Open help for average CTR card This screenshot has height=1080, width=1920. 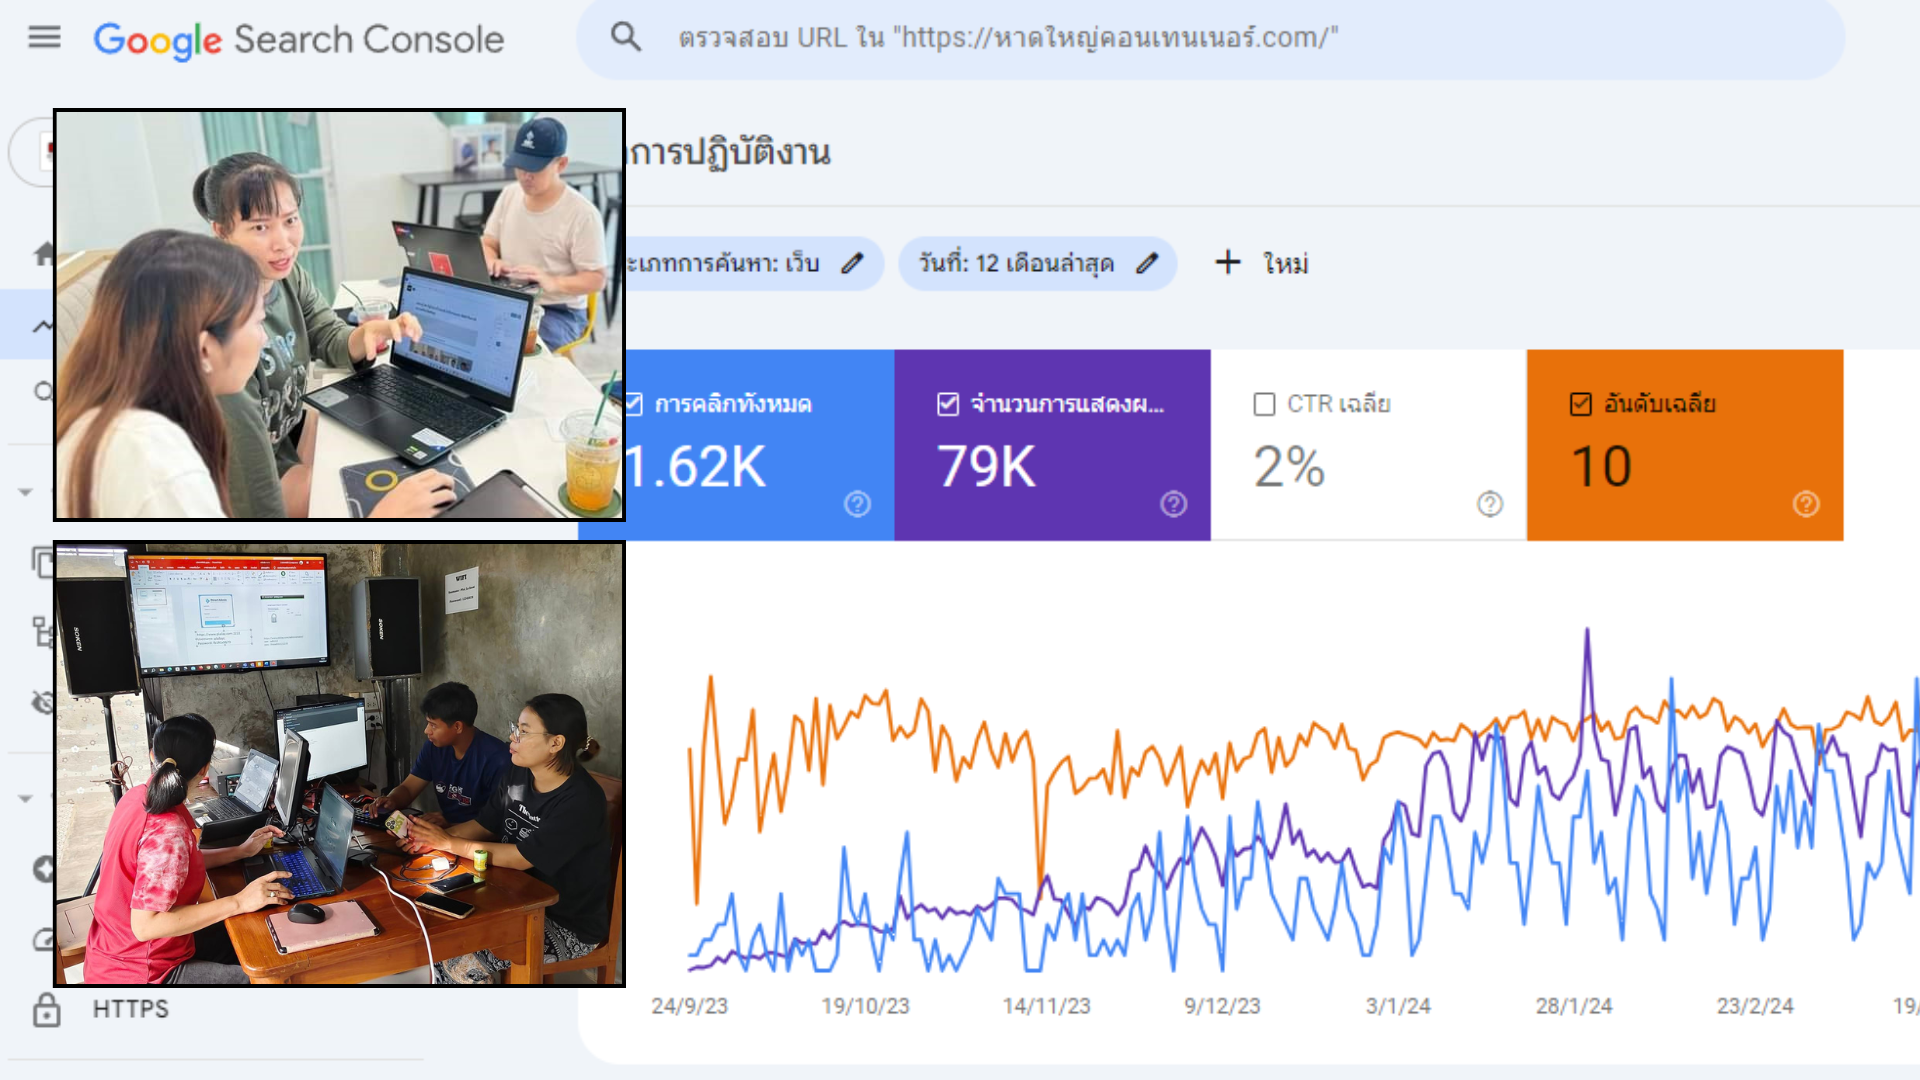(1490, 504)
